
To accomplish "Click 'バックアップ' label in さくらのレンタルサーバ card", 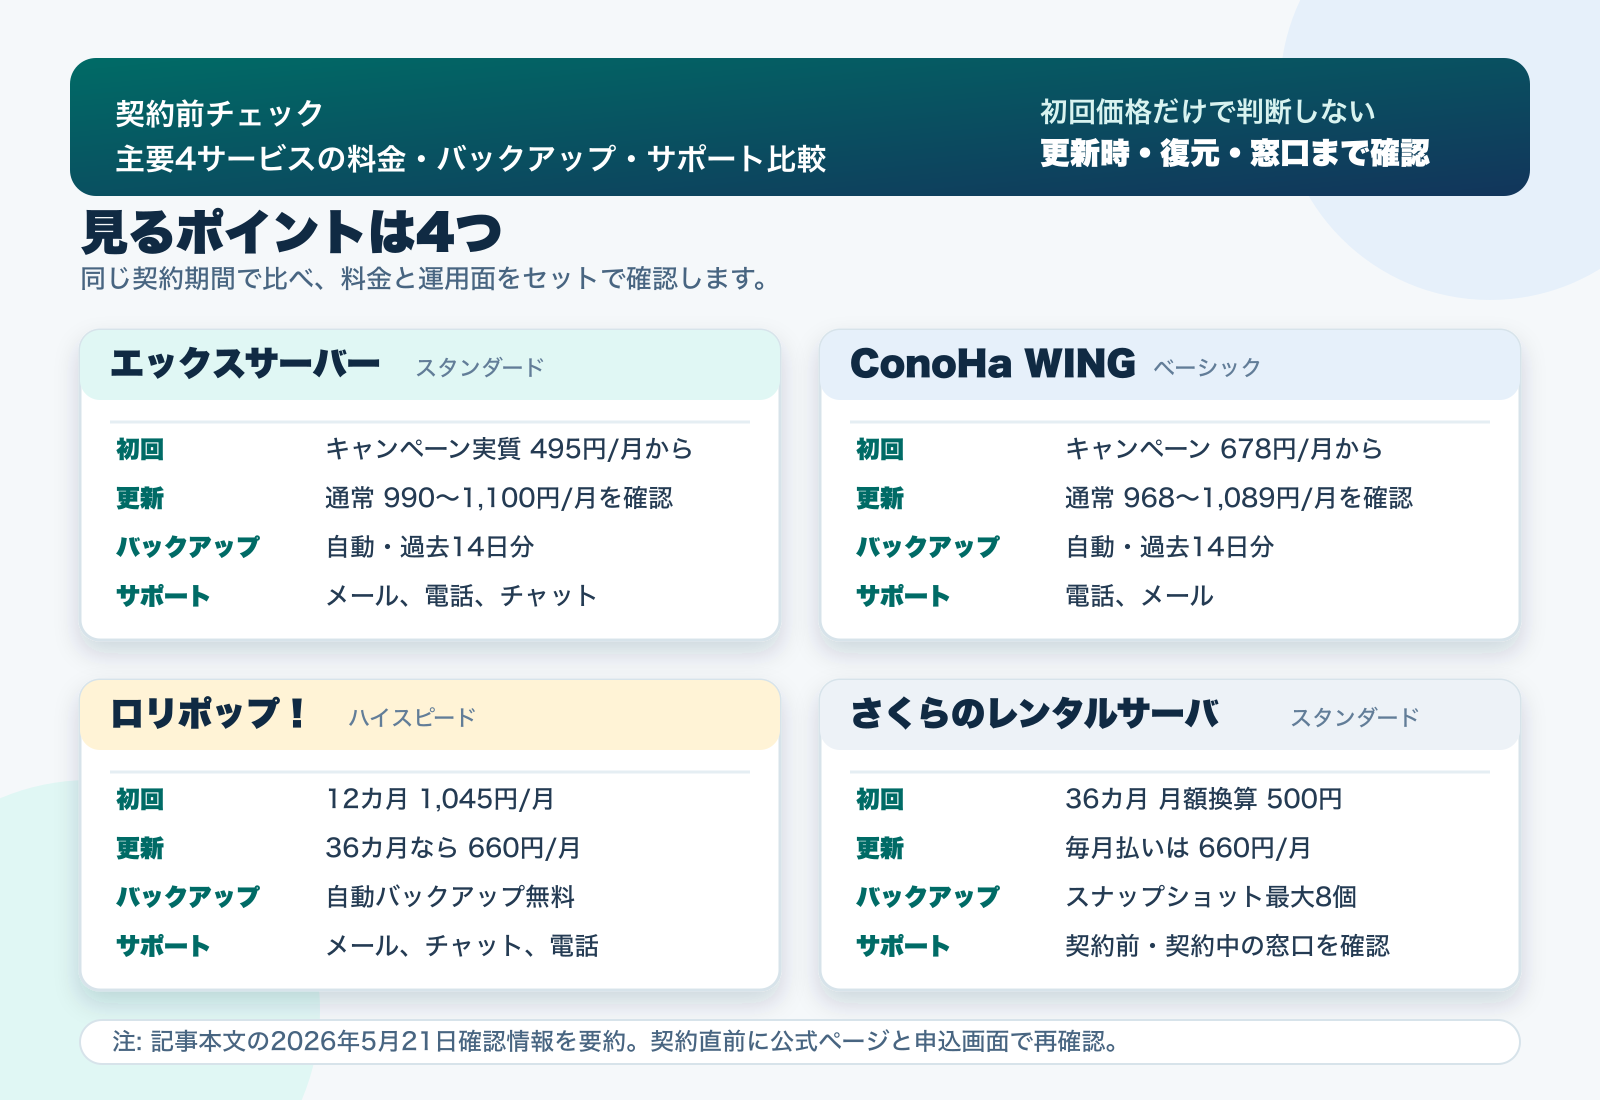I will (927, 897).
